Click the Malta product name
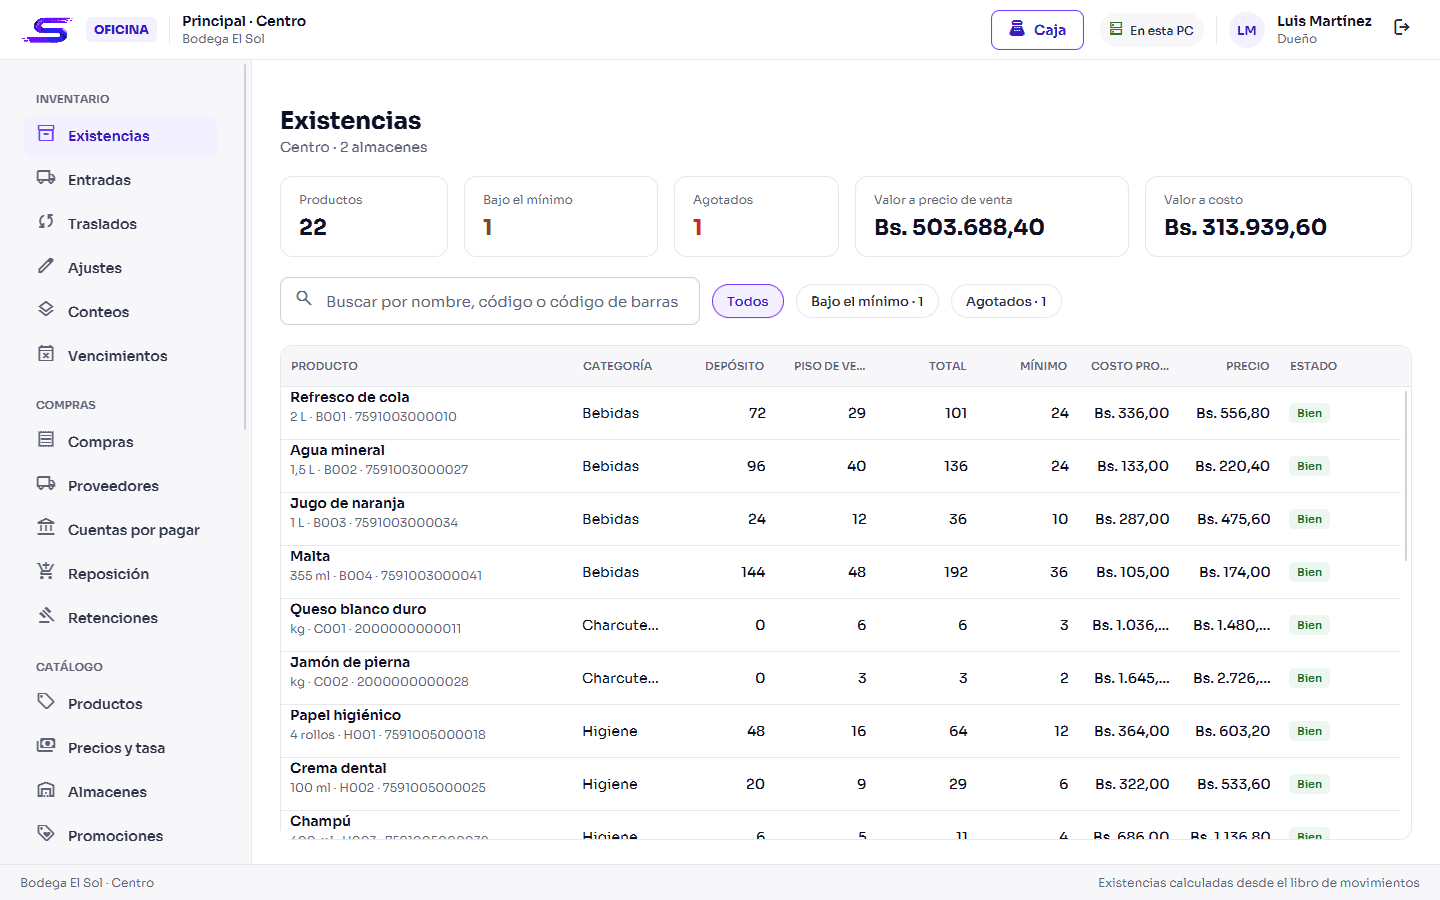This screenshot has height=900, width=1440. [310, 556]
